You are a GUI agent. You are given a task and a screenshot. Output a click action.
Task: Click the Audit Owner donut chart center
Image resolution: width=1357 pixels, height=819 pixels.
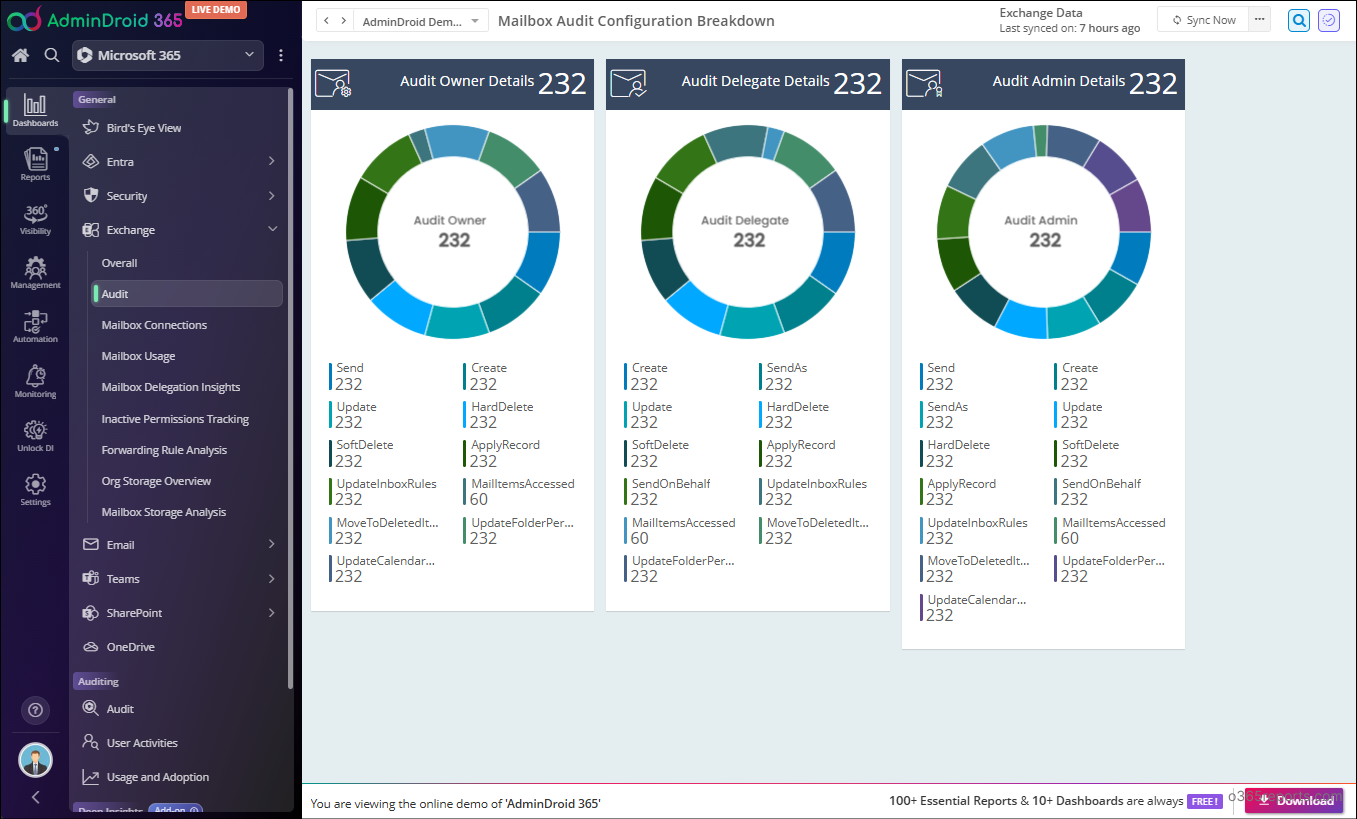click(x=453, y=231)
